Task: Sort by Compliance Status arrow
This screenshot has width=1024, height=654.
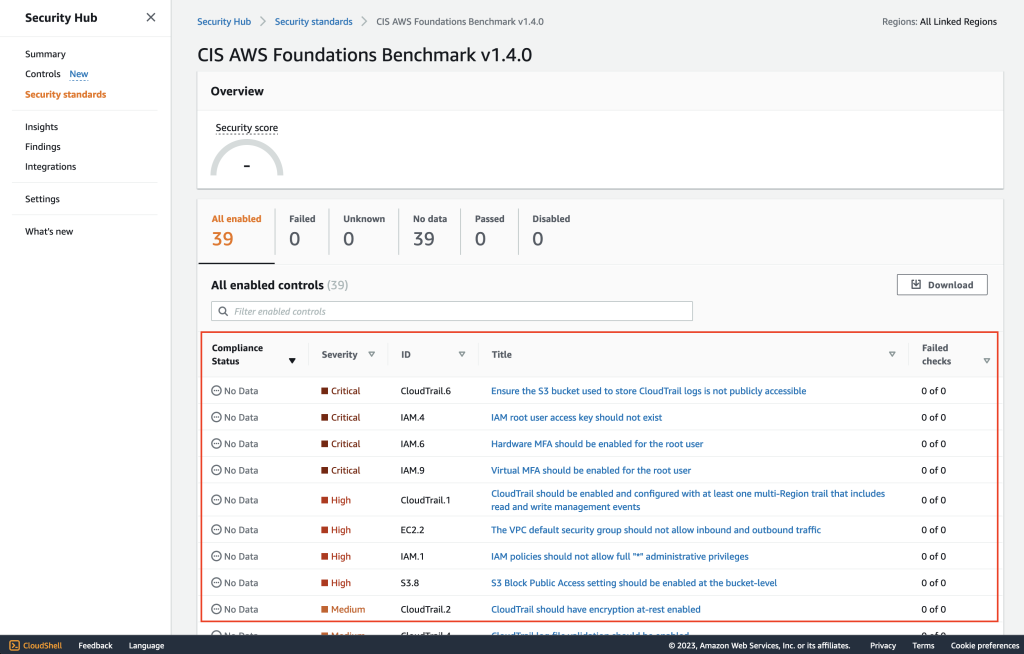Action: pos(292,361)
